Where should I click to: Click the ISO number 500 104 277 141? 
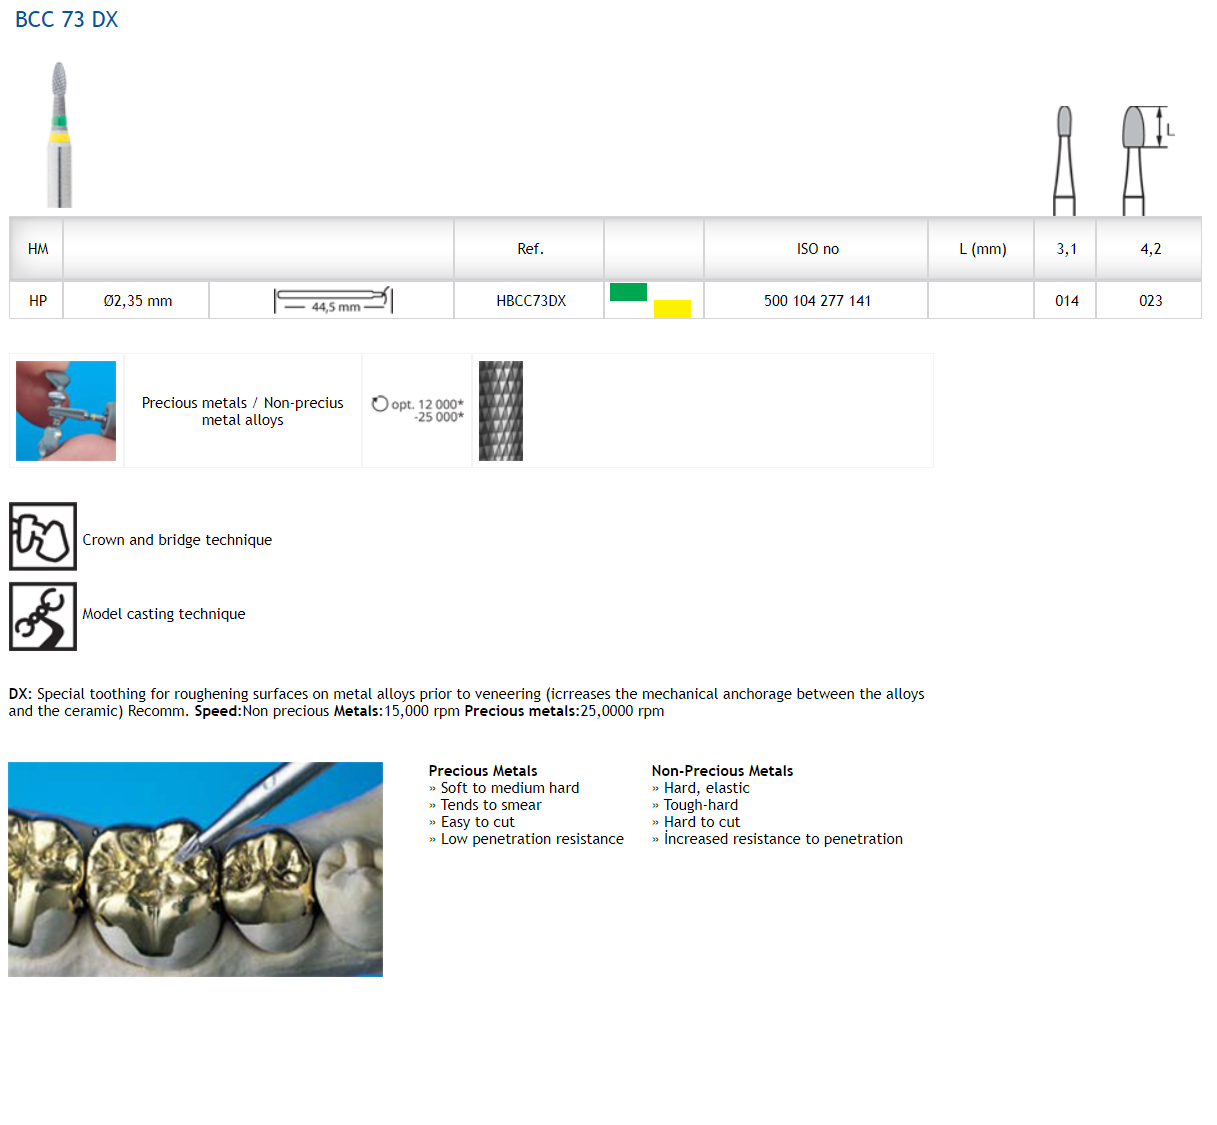point(817,301)
